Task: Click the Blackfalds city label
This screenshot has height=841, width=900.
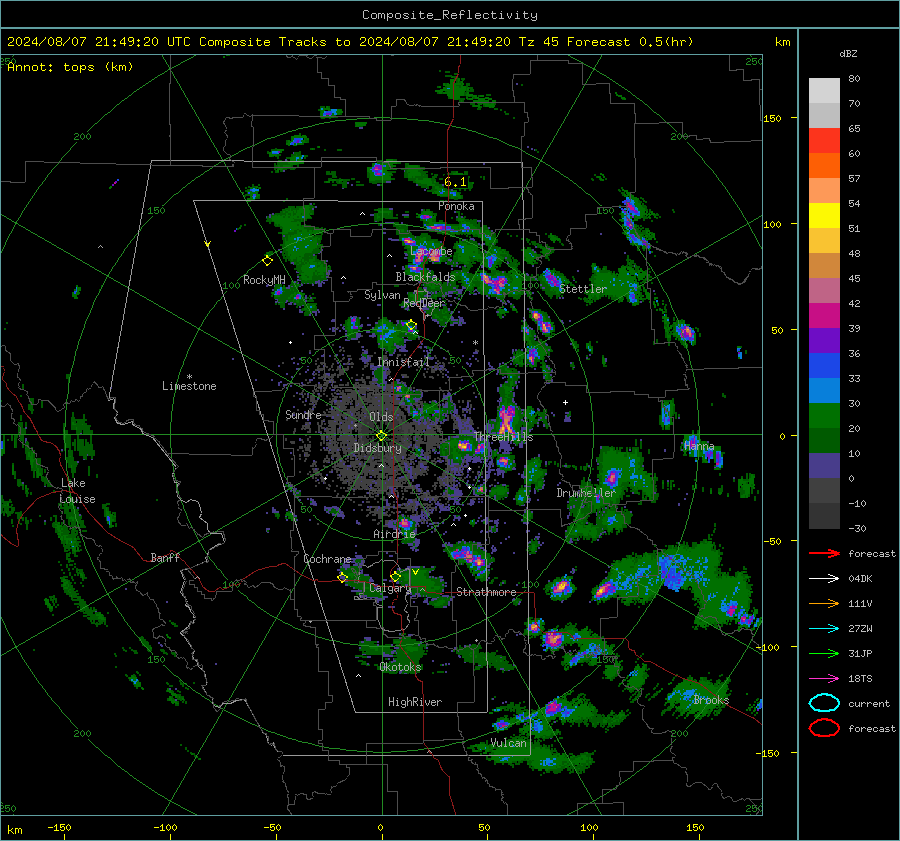Action: click(425, 277)
